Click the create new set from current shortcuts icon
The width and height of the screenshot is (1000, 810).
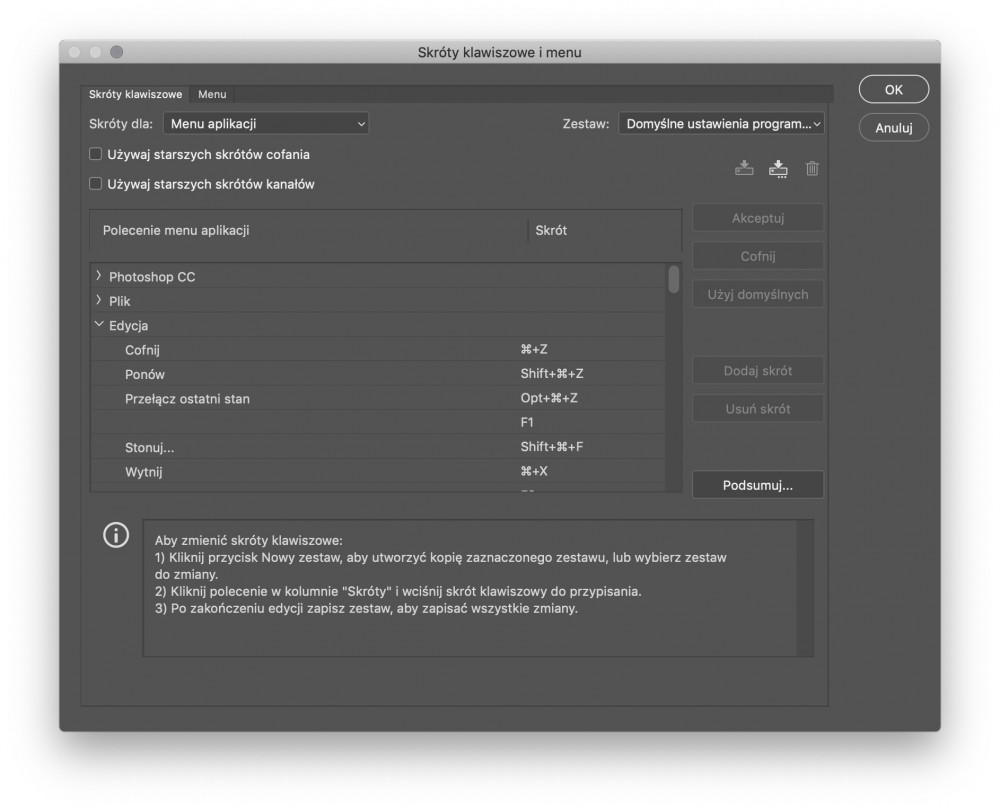tap(777, 168)
